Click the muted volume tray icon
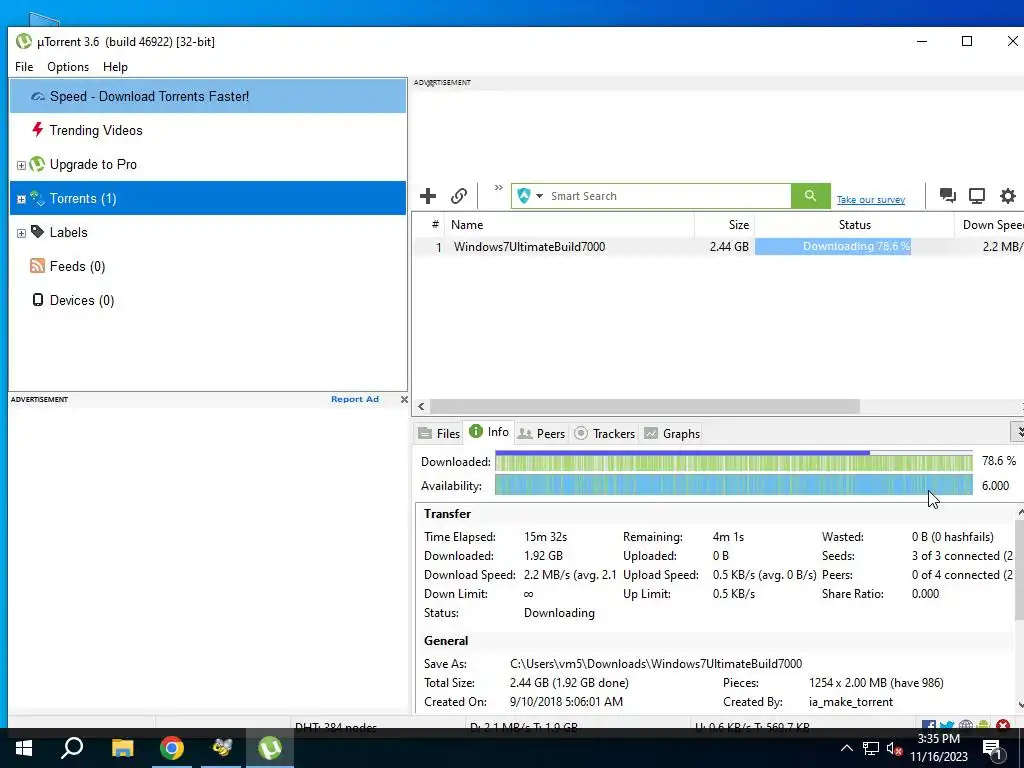 tap(894, 749)
